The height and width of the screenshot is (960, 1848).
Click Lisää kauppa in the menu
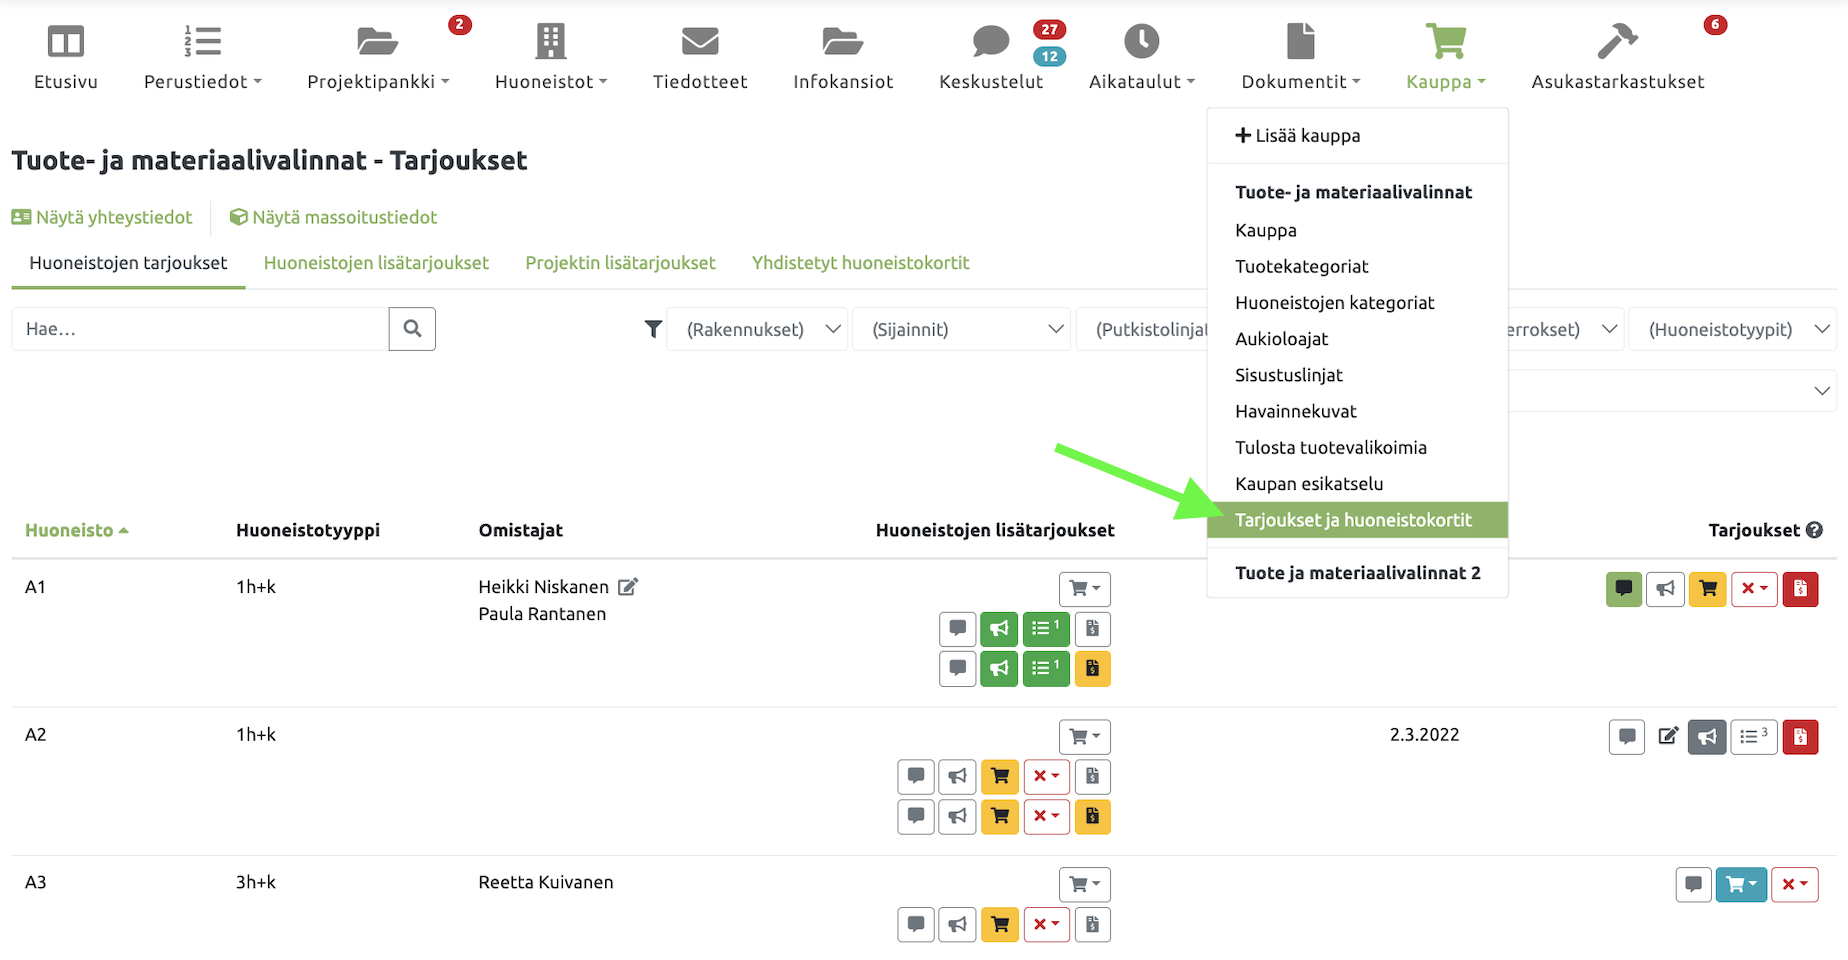[x=1298, y=136]
